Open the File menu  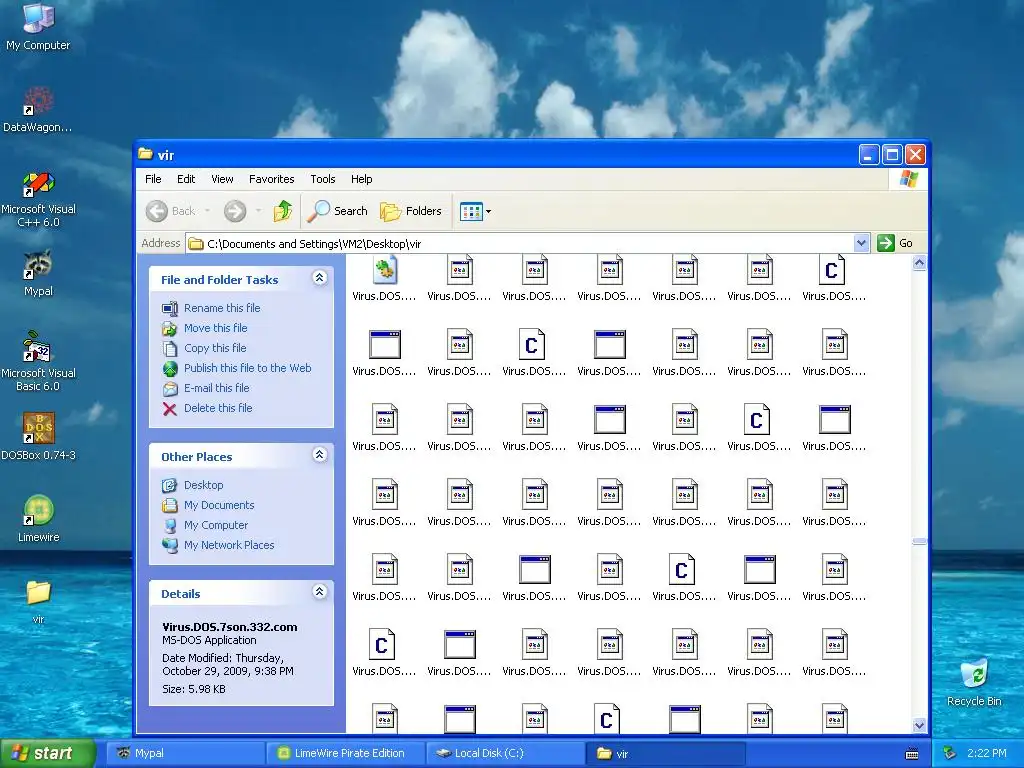click(x=153, y=179)
